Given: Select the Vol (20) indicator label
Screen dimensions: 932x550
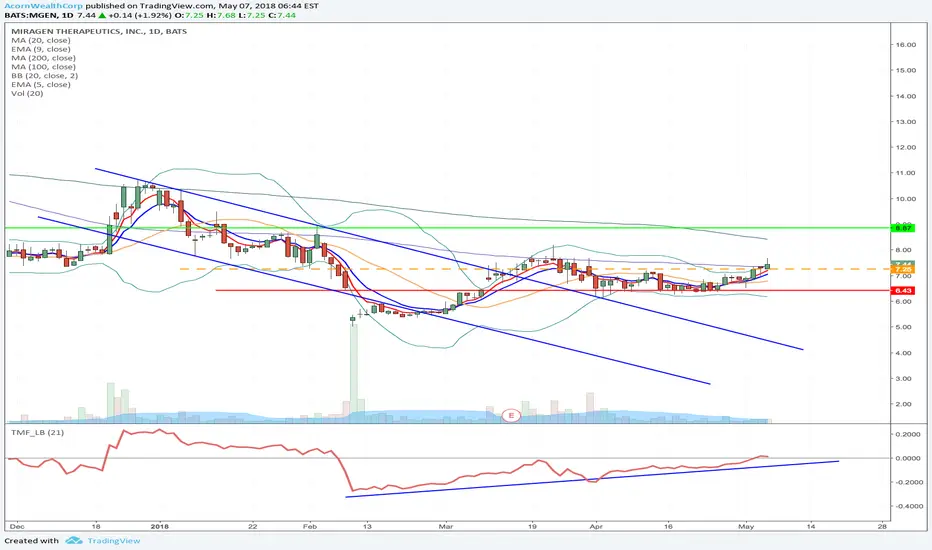Looking at the screenshot, I should click(x=27, y=93).
